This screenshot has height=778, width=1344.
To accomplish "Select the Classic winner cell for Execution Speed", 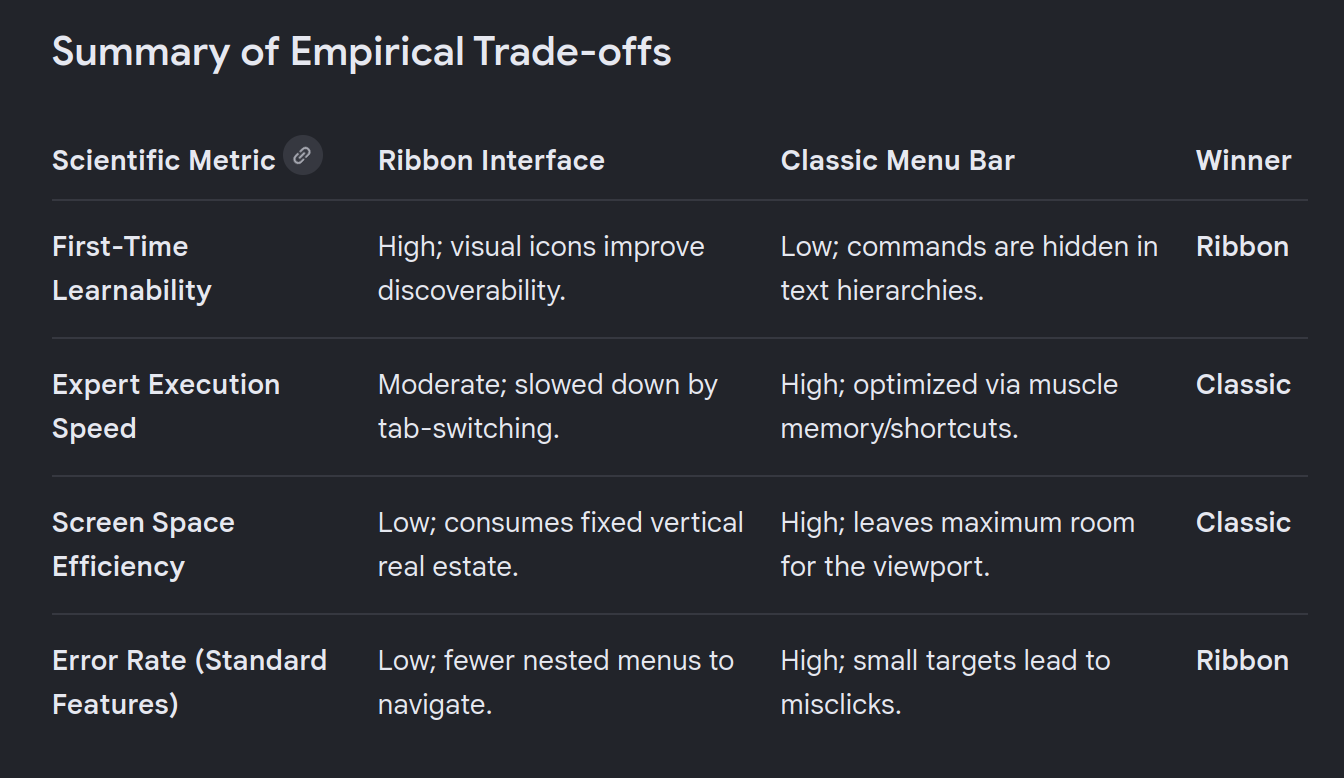I will (x=1243, y=385).
